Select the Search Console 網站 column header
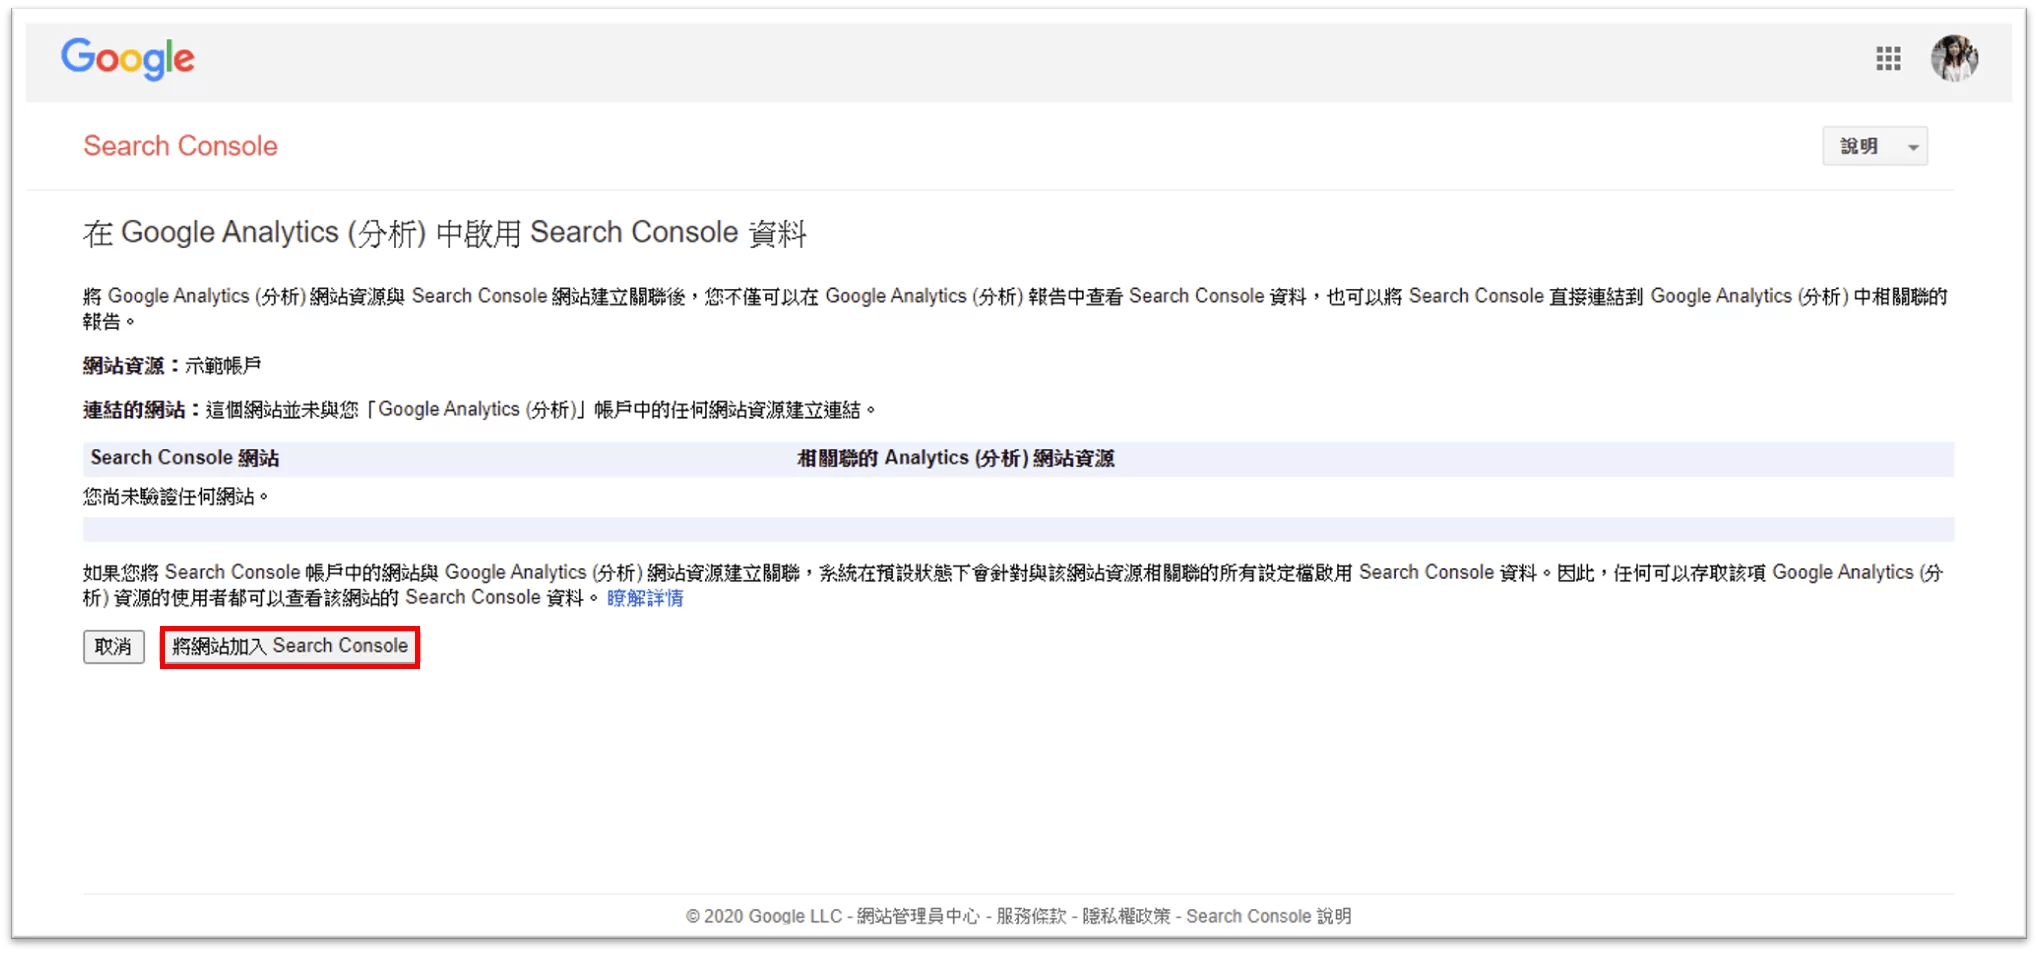The height and width of the screenshot is (953, 2038). click(185, 458)
